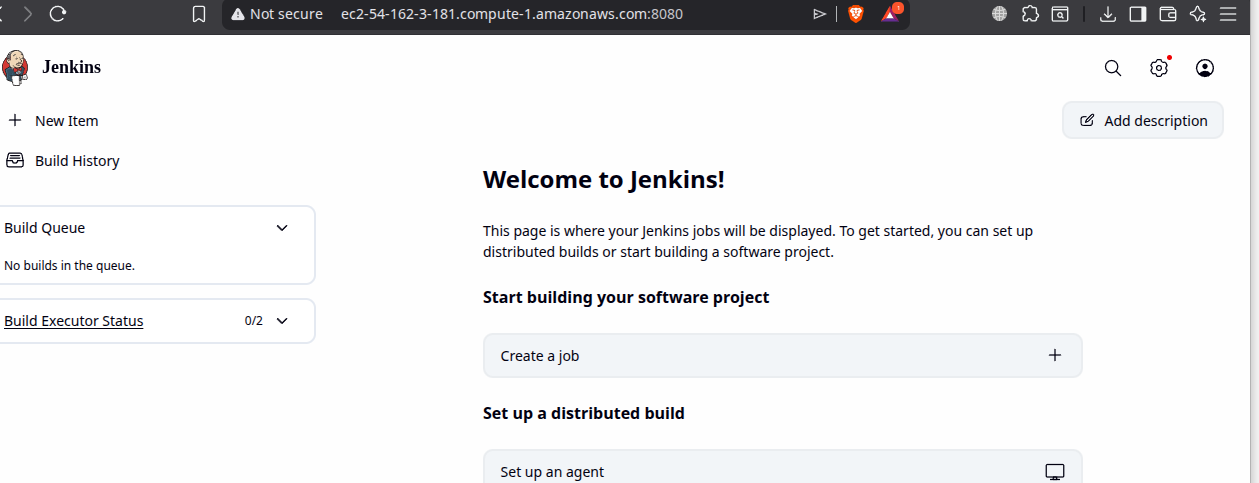This screenshot has height=483, width=1259.
Task: Bookmark this page using the bookmark icon
Action: (x=199, y=14)
